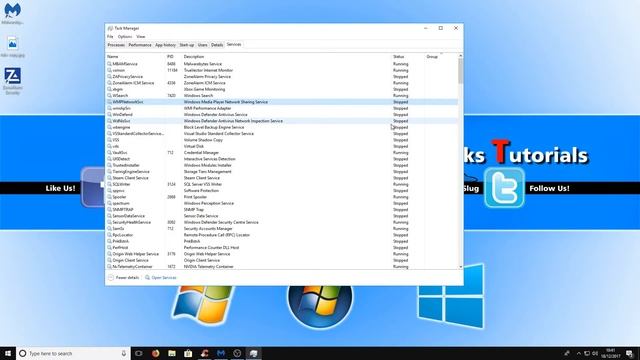
Task: Select the TrustedInstaller service row
Action: [282, 165]
